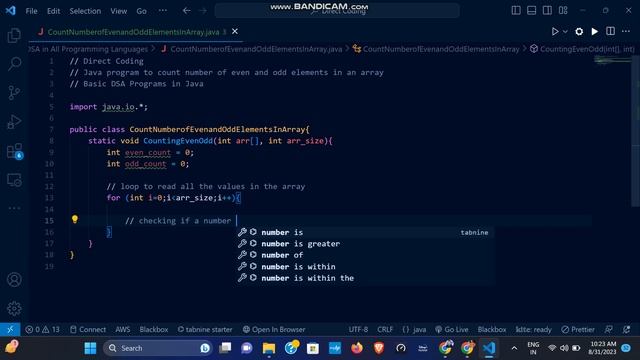Viewport: 640px width, 360px height.
Task: Open the Go menu
Action: pyautogui.click(x=141, y=11)
